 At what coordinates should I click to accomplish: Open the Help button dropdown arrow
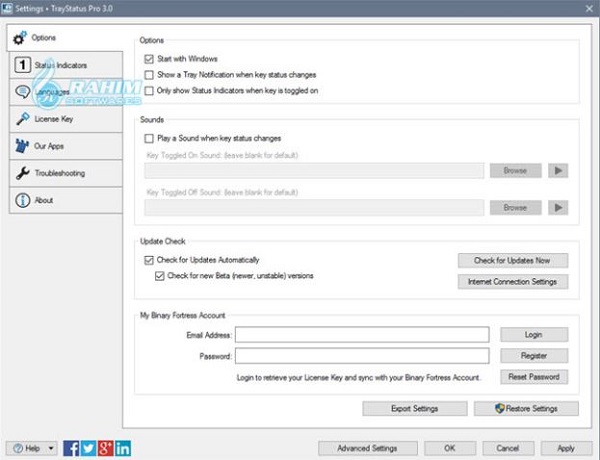(51, 448)
